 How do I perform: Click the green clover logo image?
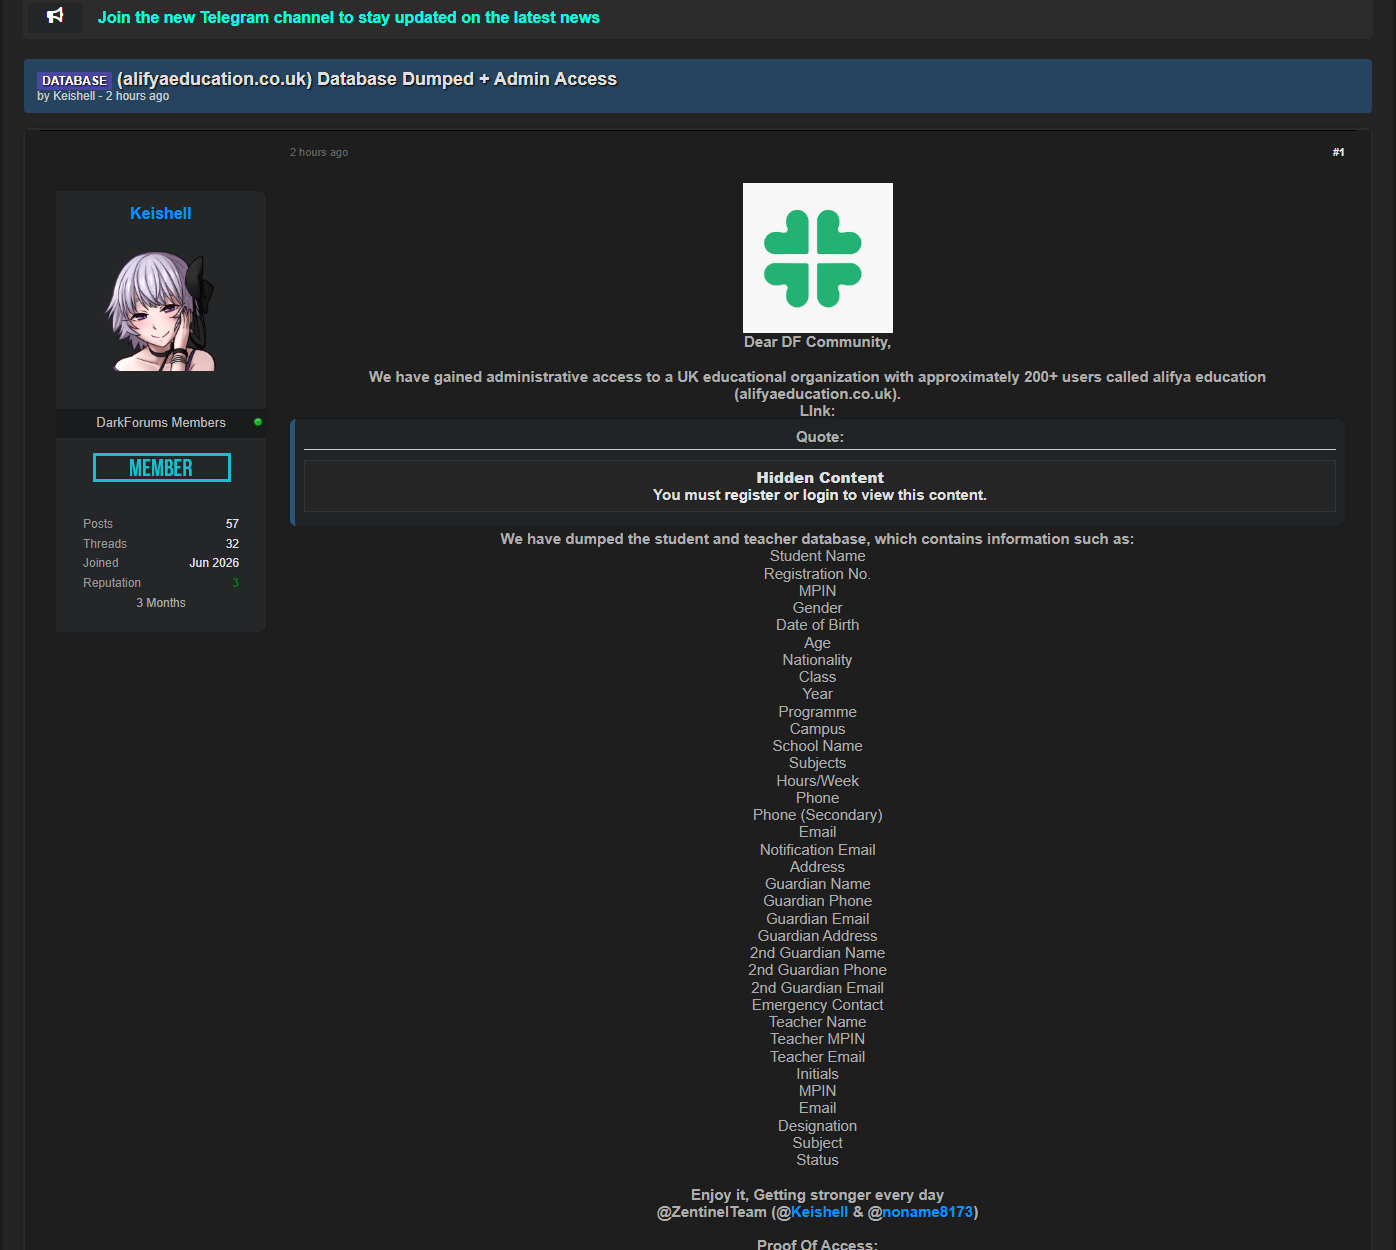[818, 258]
